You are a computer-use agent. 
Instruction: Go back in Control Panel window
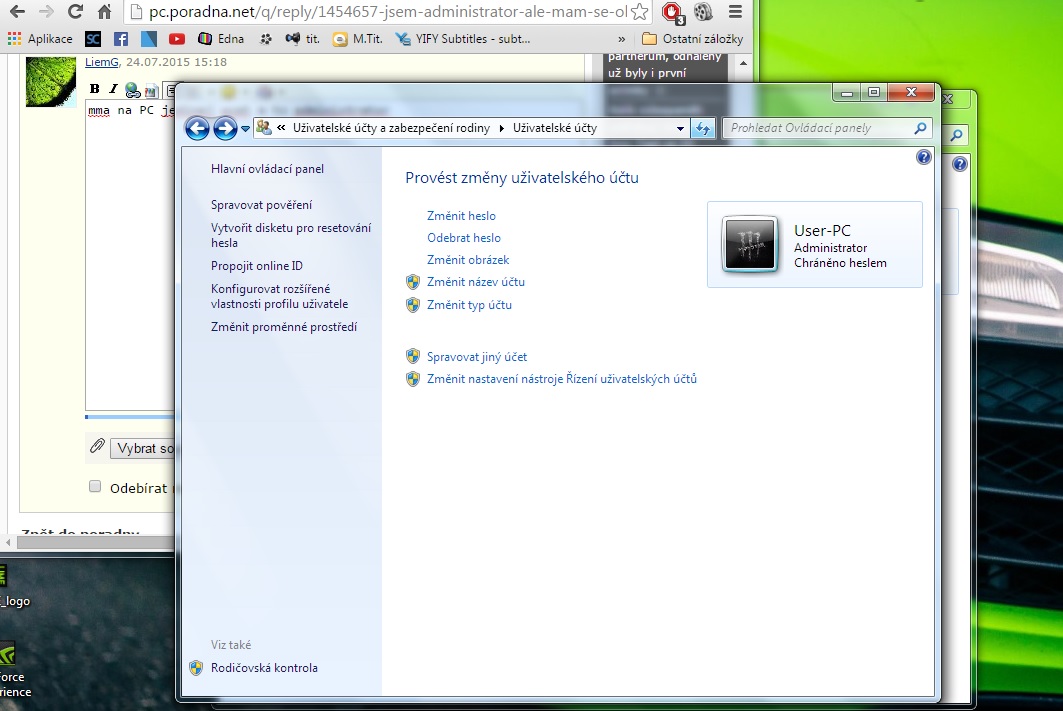(x=197, y=128)
